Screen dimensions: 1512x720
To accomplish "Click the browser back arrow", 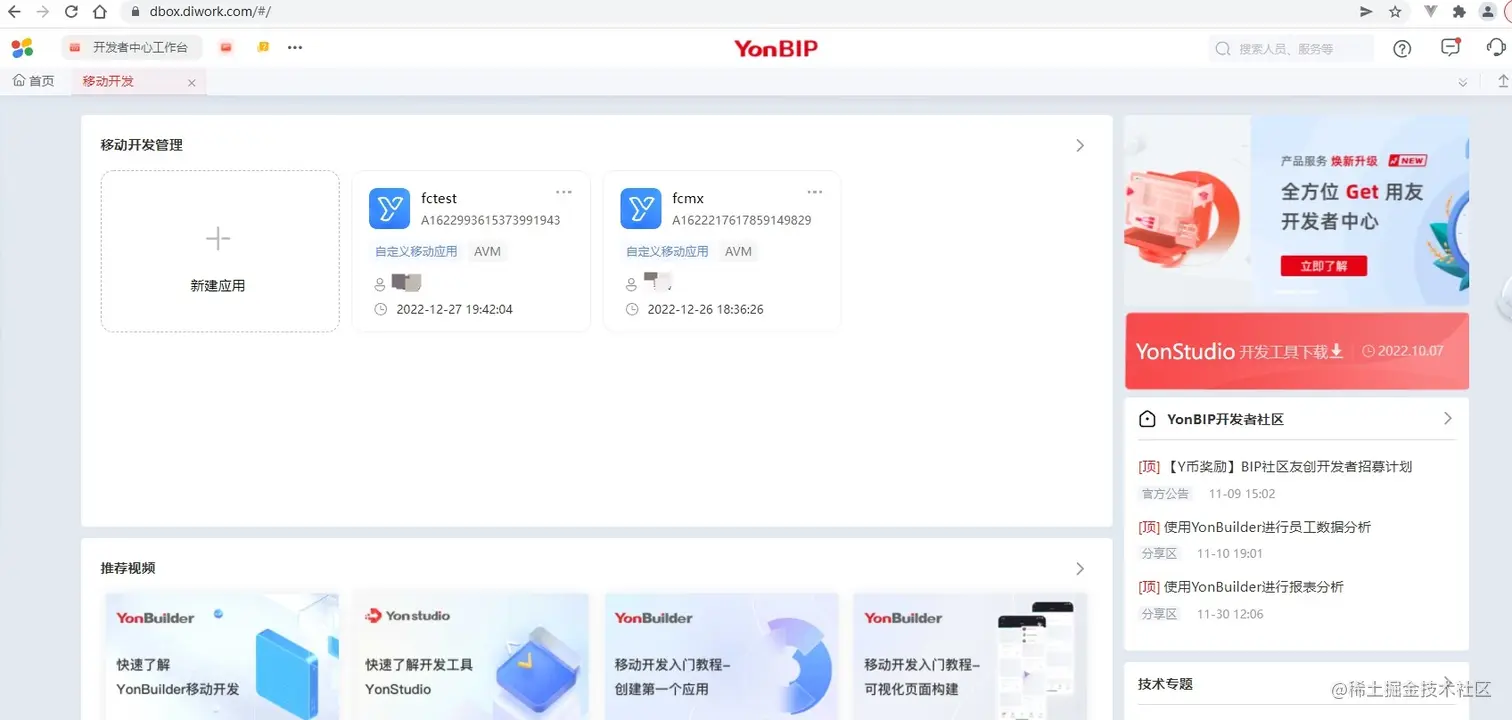I will [x=14, y=12].
